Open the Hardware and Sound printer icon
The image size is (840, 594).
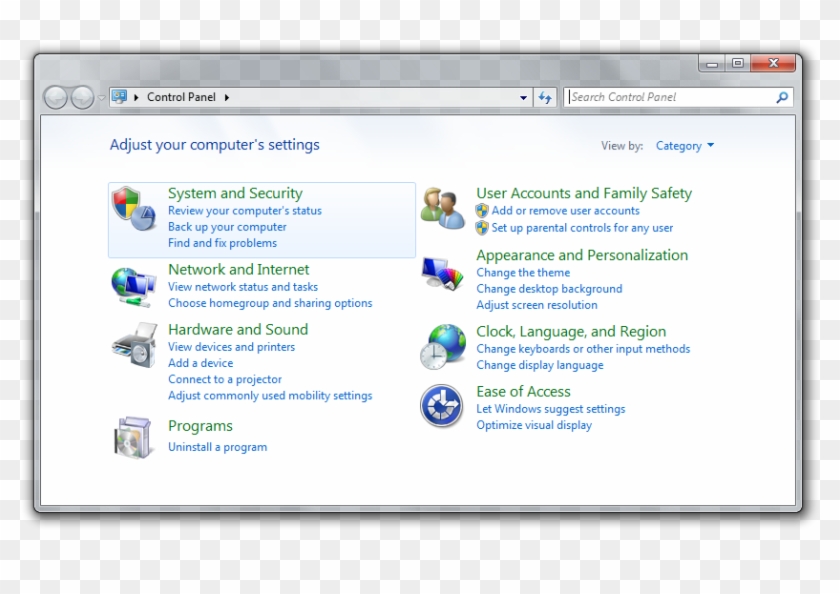click(x=134, y=345)
